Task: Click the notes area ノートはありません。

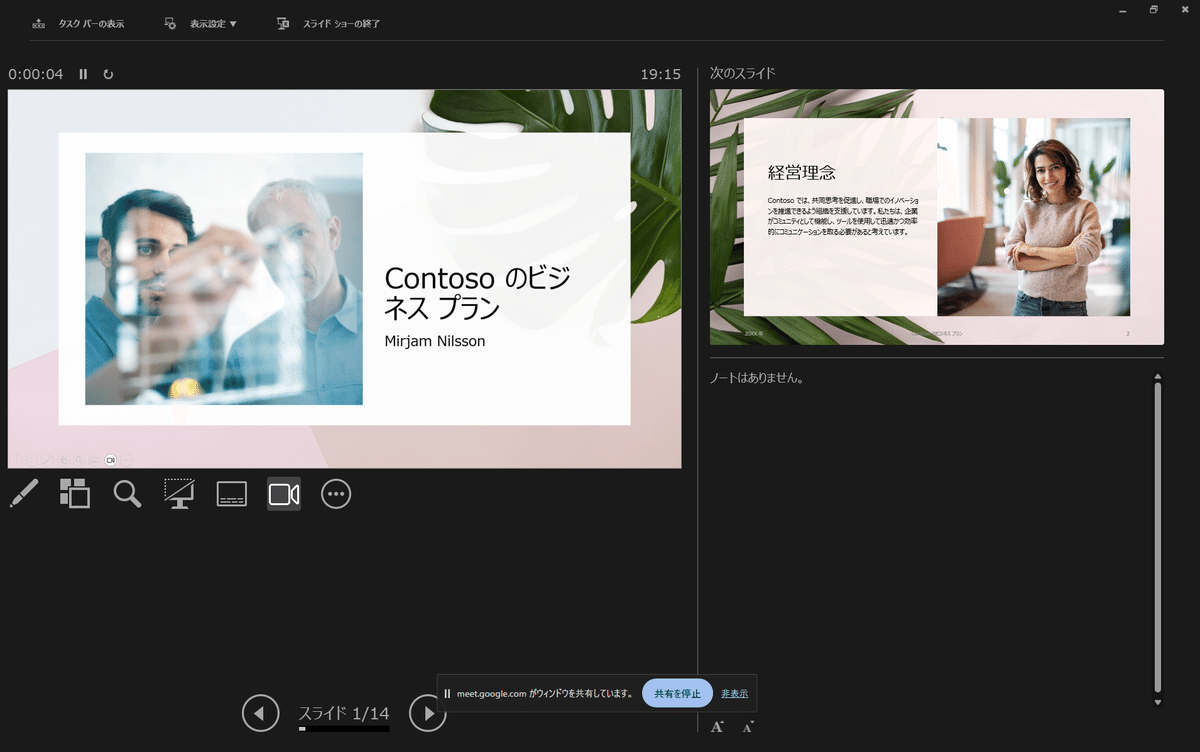Action: 757,379
